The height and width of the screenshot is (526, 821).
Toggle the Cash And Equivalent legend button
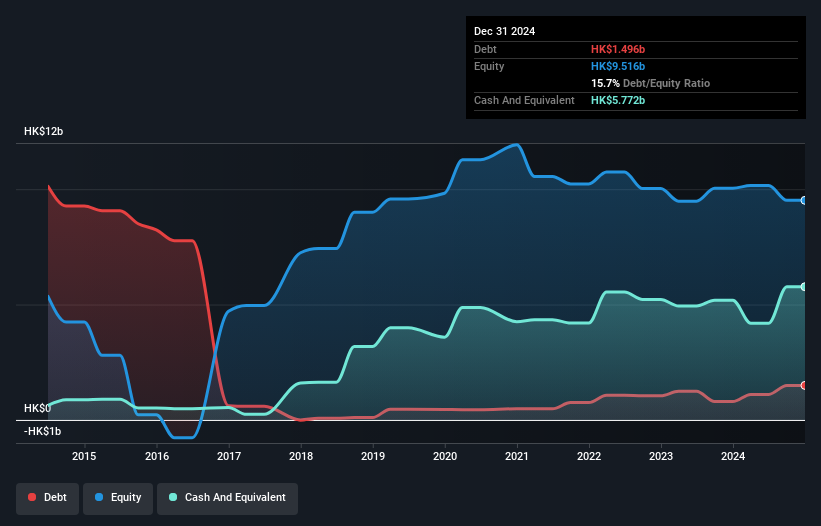pyautogui.click(x=227, y=499)
